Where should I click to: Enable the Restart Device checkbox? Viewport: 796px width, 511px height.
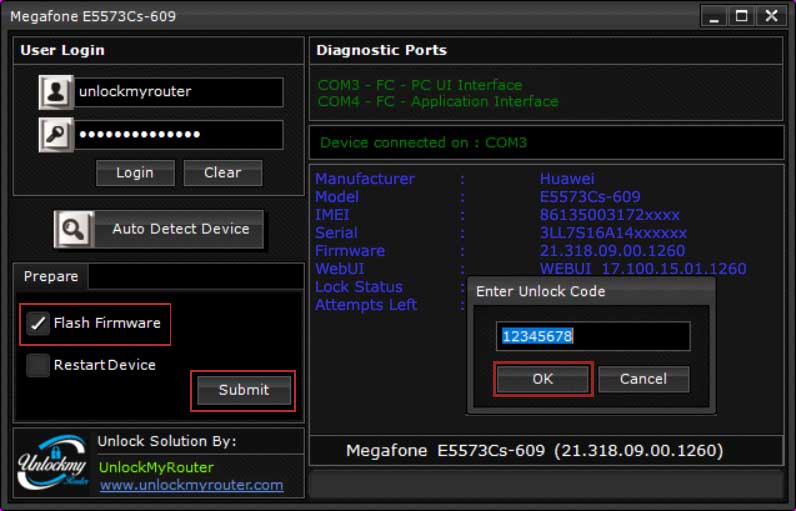click(x=38, y=365)
